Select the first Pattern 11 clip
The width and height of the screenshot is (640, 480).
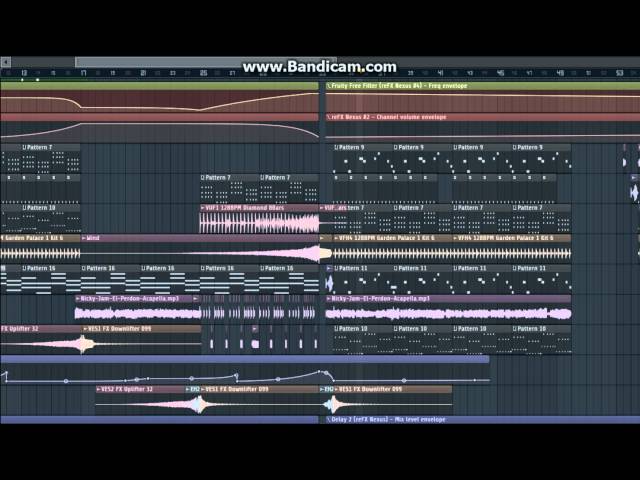point(362,280)
